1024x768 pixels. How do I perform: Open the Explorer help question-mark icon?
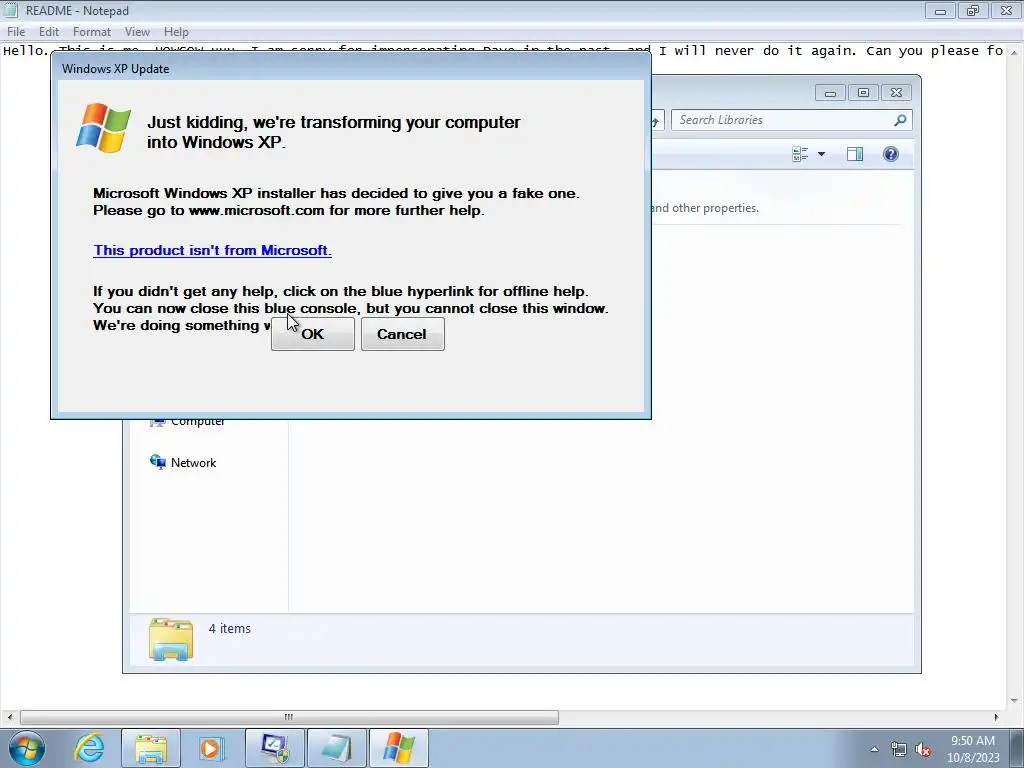tap(891, 154)
